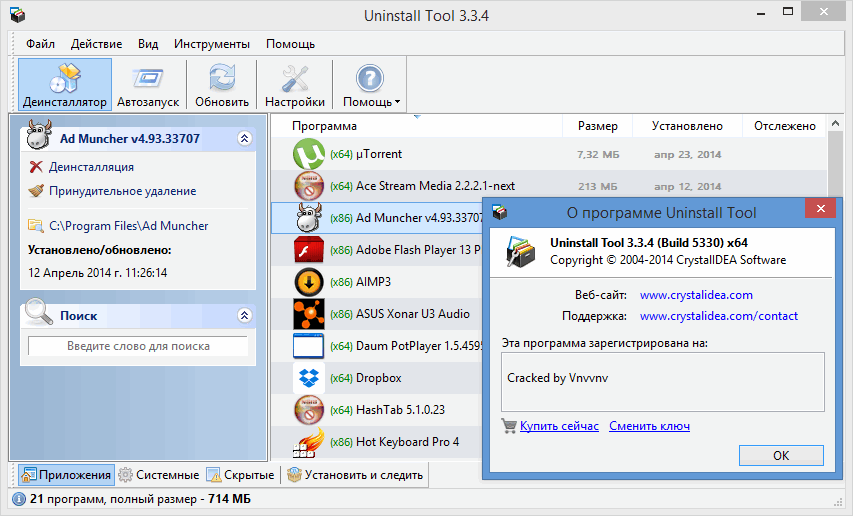The image size is (853, 516).
Task: Click the Обновить refresh icon
Action: tap(222, 77)
